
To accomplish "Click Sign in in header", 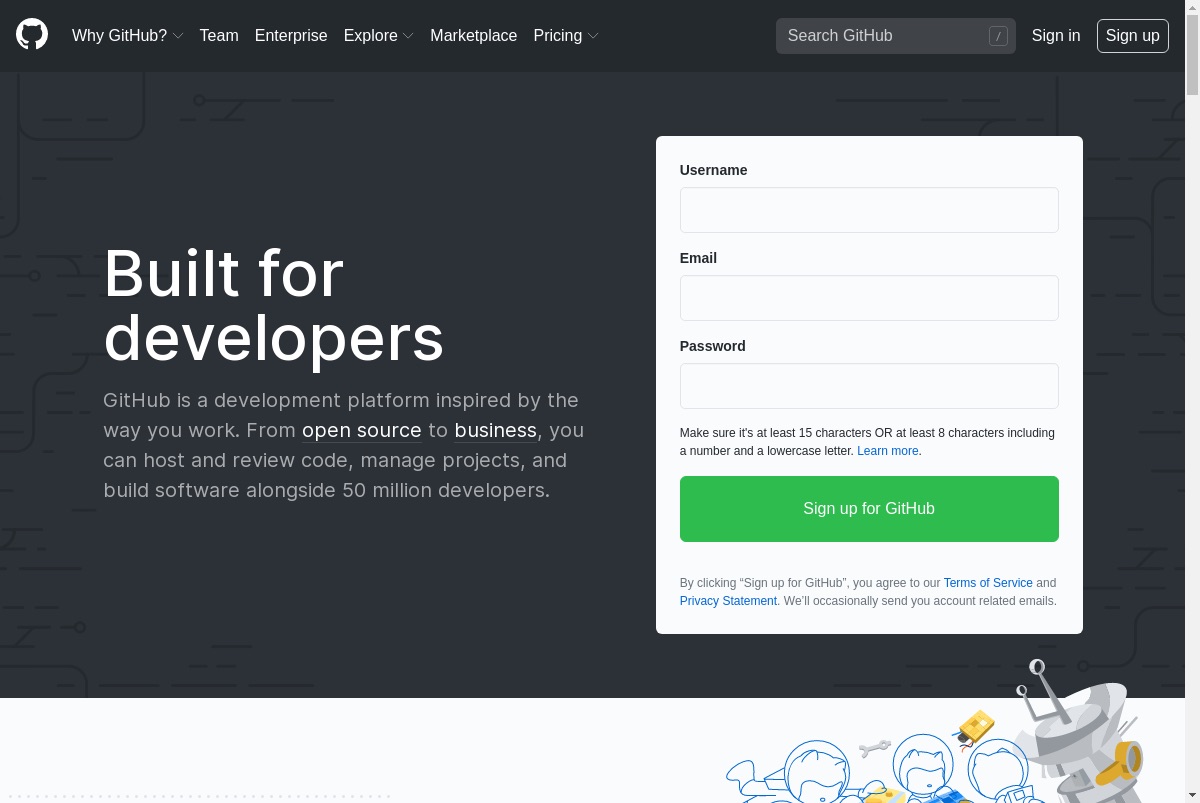I will pyautogui.click(x=1056, y=35).
